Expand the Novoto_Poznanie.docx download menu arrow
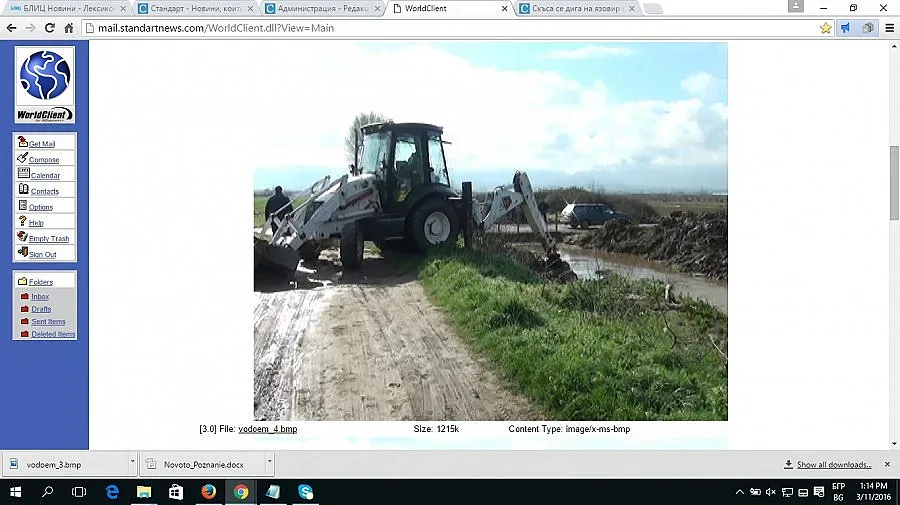 [270, 464]
